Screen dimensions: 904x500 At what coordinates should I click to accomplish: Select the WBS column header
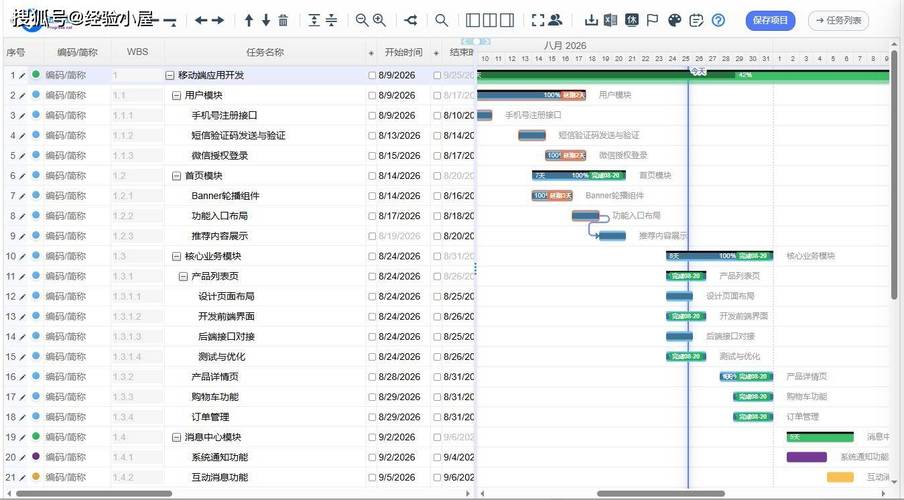[x=137, y=52]
